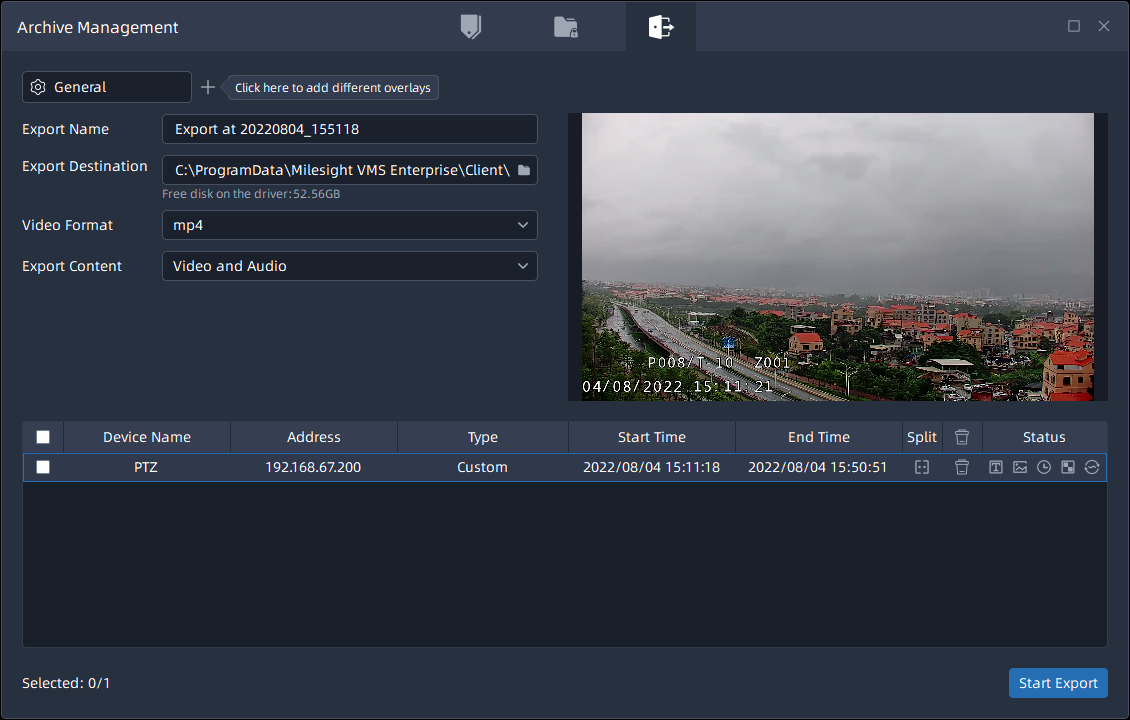1130x720 pixels.
Task: Delete the PTZ row with trash icon
Action: (x=962, y=467)
